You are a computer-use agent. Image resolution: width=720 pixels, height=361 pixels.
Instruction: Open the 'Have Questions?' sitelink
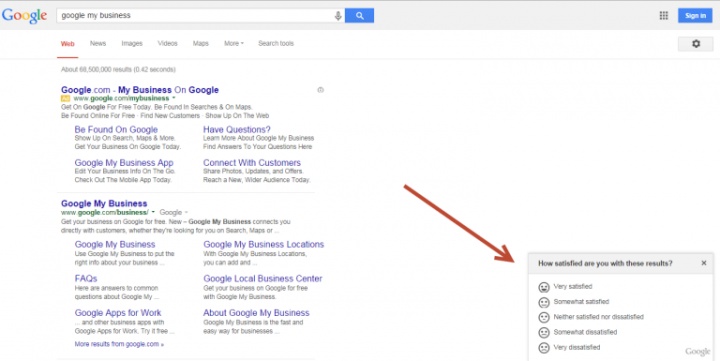coord(237,130)
